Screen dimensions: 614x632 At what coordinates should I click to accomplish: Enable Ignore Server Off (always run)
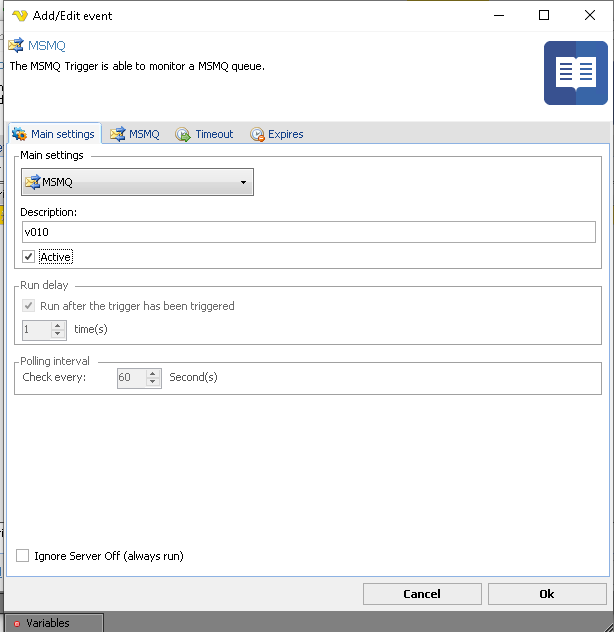23,556
